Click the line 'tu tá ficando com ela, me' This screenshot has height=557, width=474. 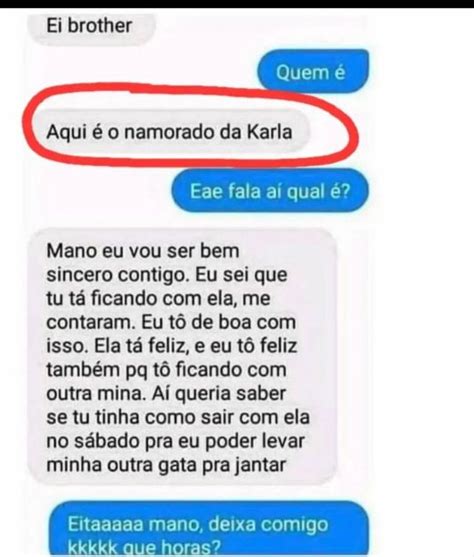tap(158, 298)
